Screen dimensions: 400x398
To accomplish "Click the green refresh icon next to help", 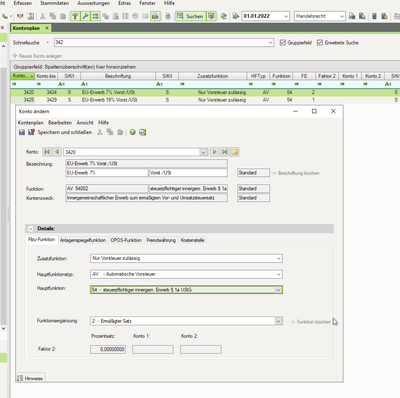I will (x=143, y=132).
